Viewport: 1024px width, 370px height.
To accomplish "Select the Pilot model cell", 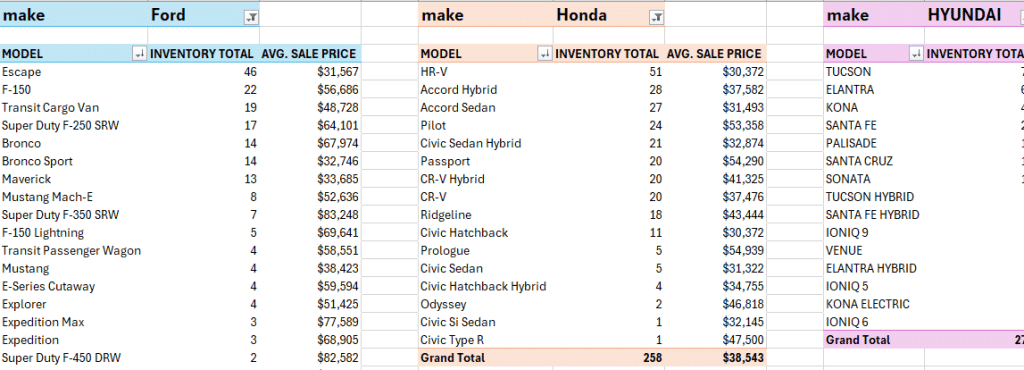I will [486, 125].
